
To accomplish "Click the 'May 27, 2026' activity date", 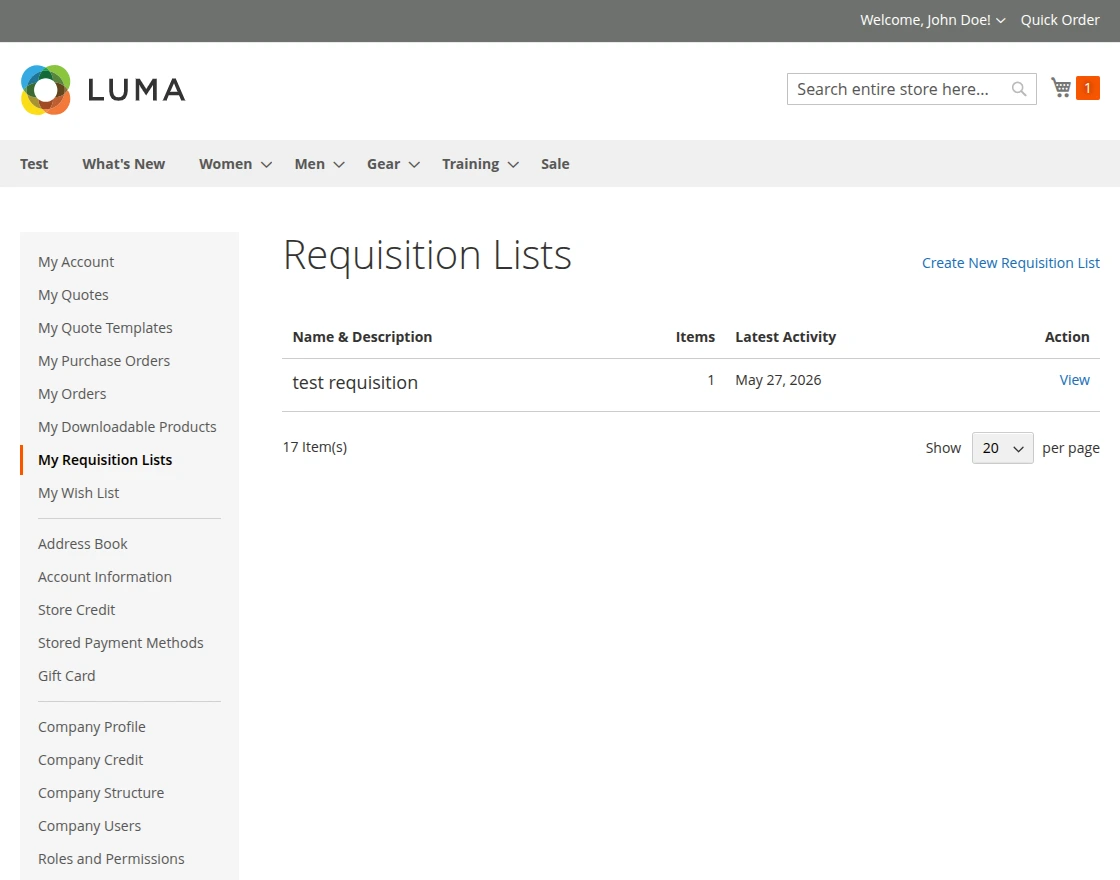I will tap(778, 380).
